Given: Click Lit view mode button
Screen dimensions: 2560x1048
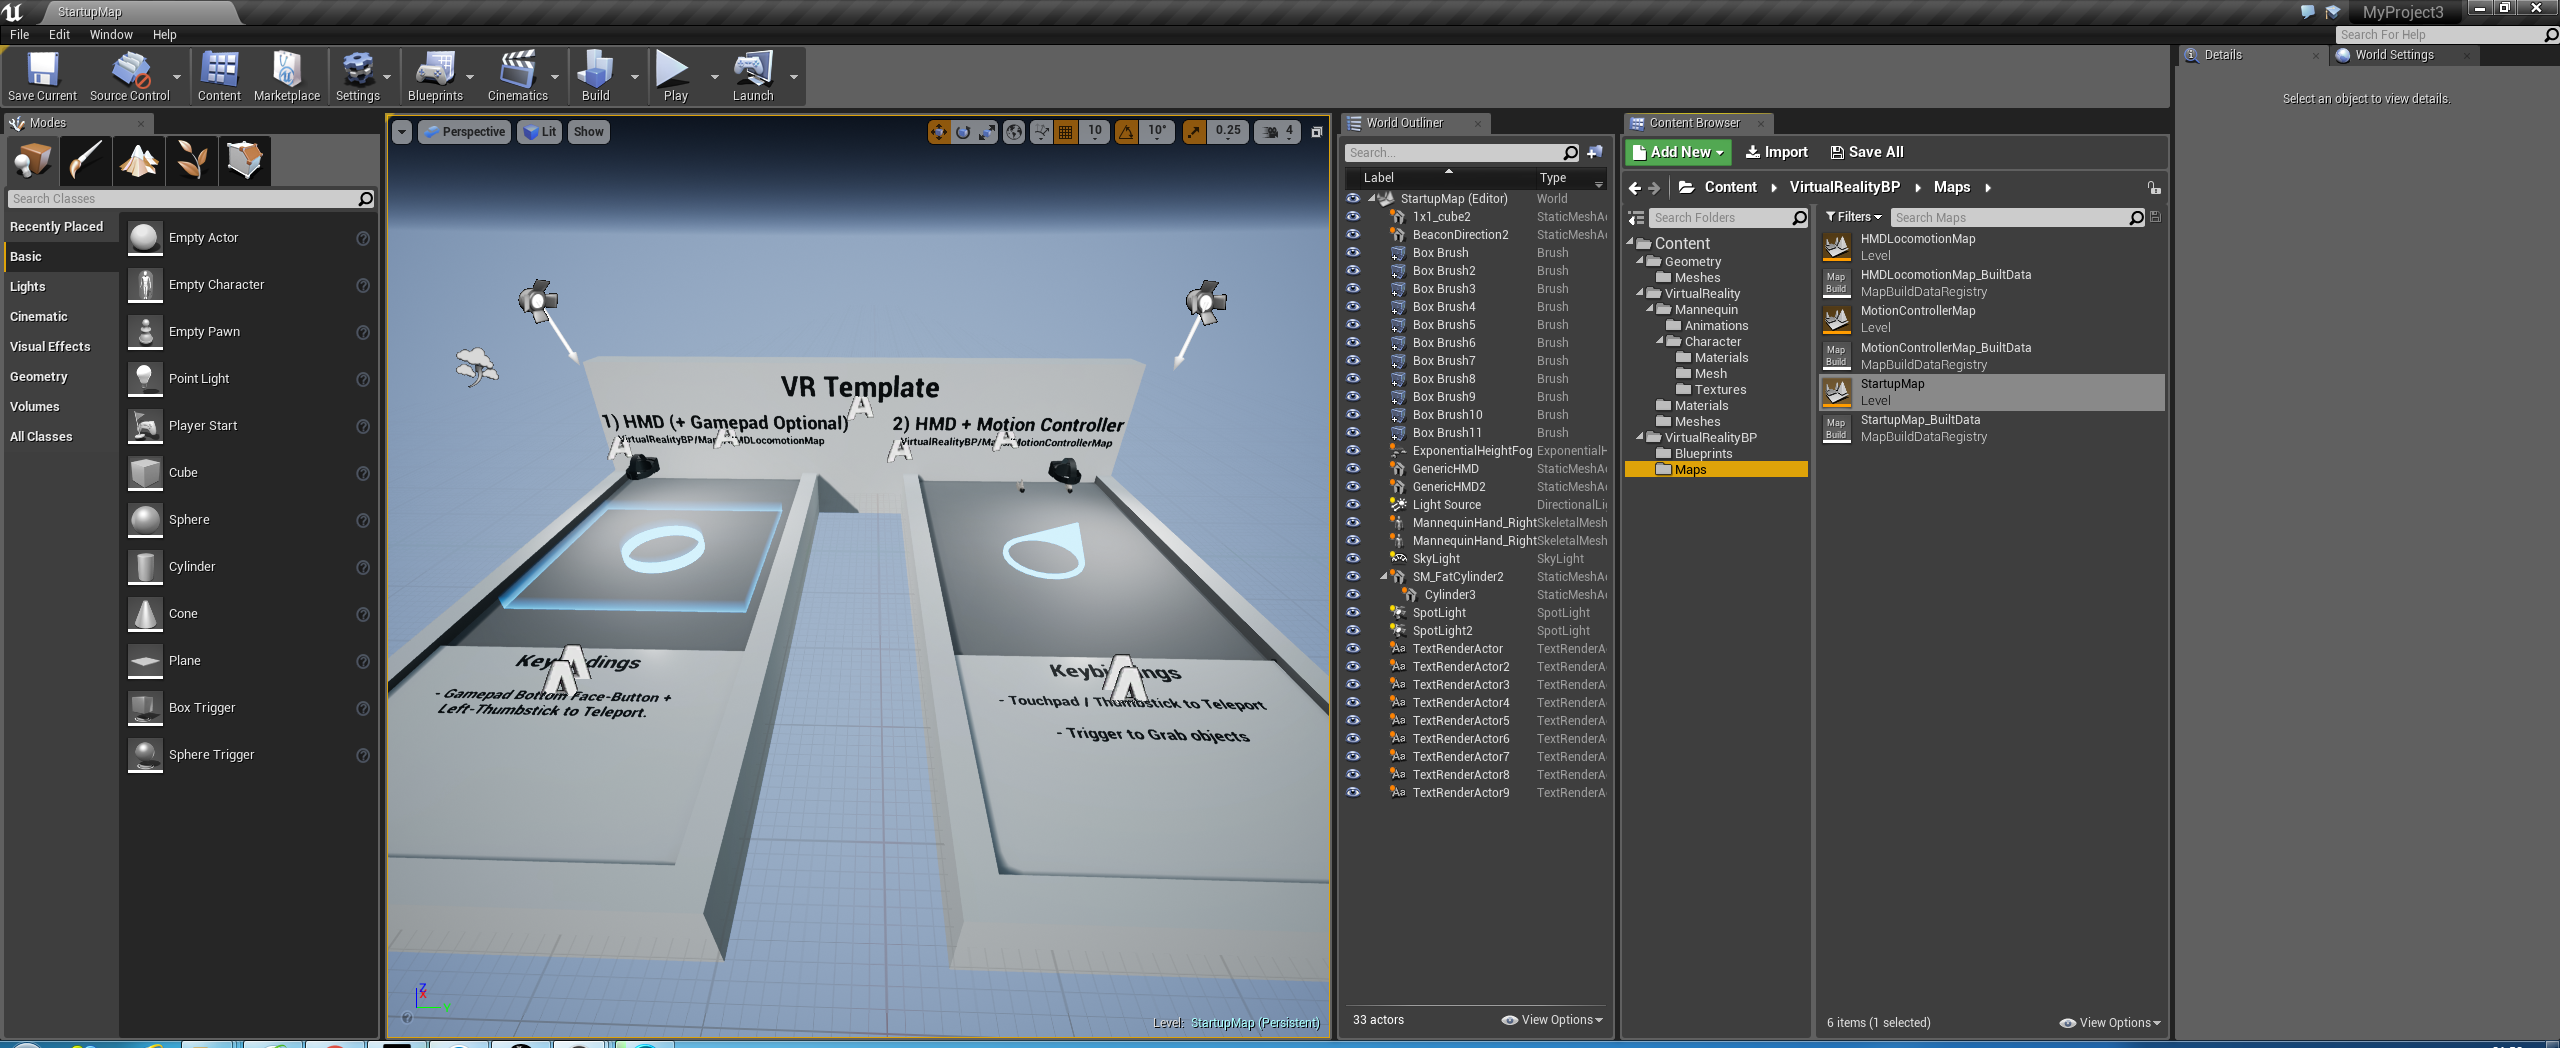Looking at the screenshot, I should coord(540,132).
